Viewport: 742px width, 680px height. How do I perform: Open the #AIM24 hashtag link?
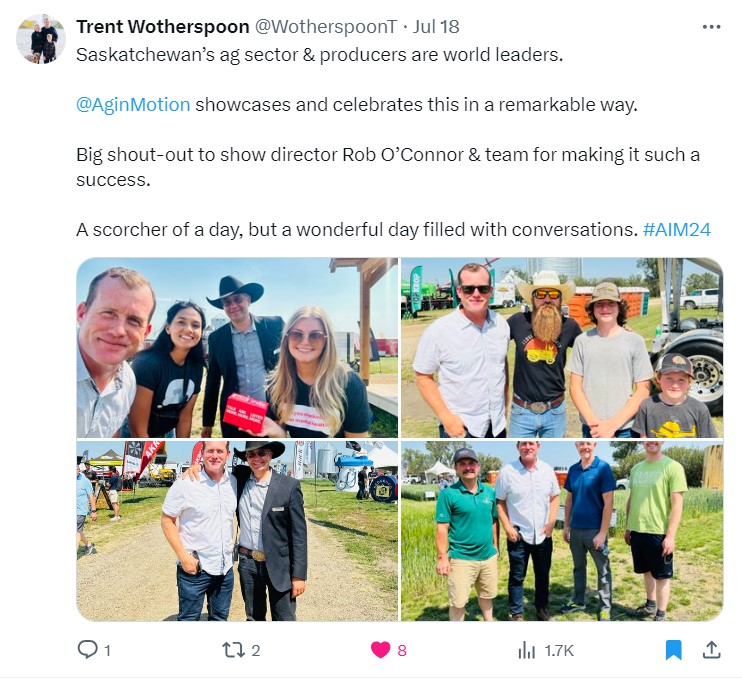pos(677,230)
